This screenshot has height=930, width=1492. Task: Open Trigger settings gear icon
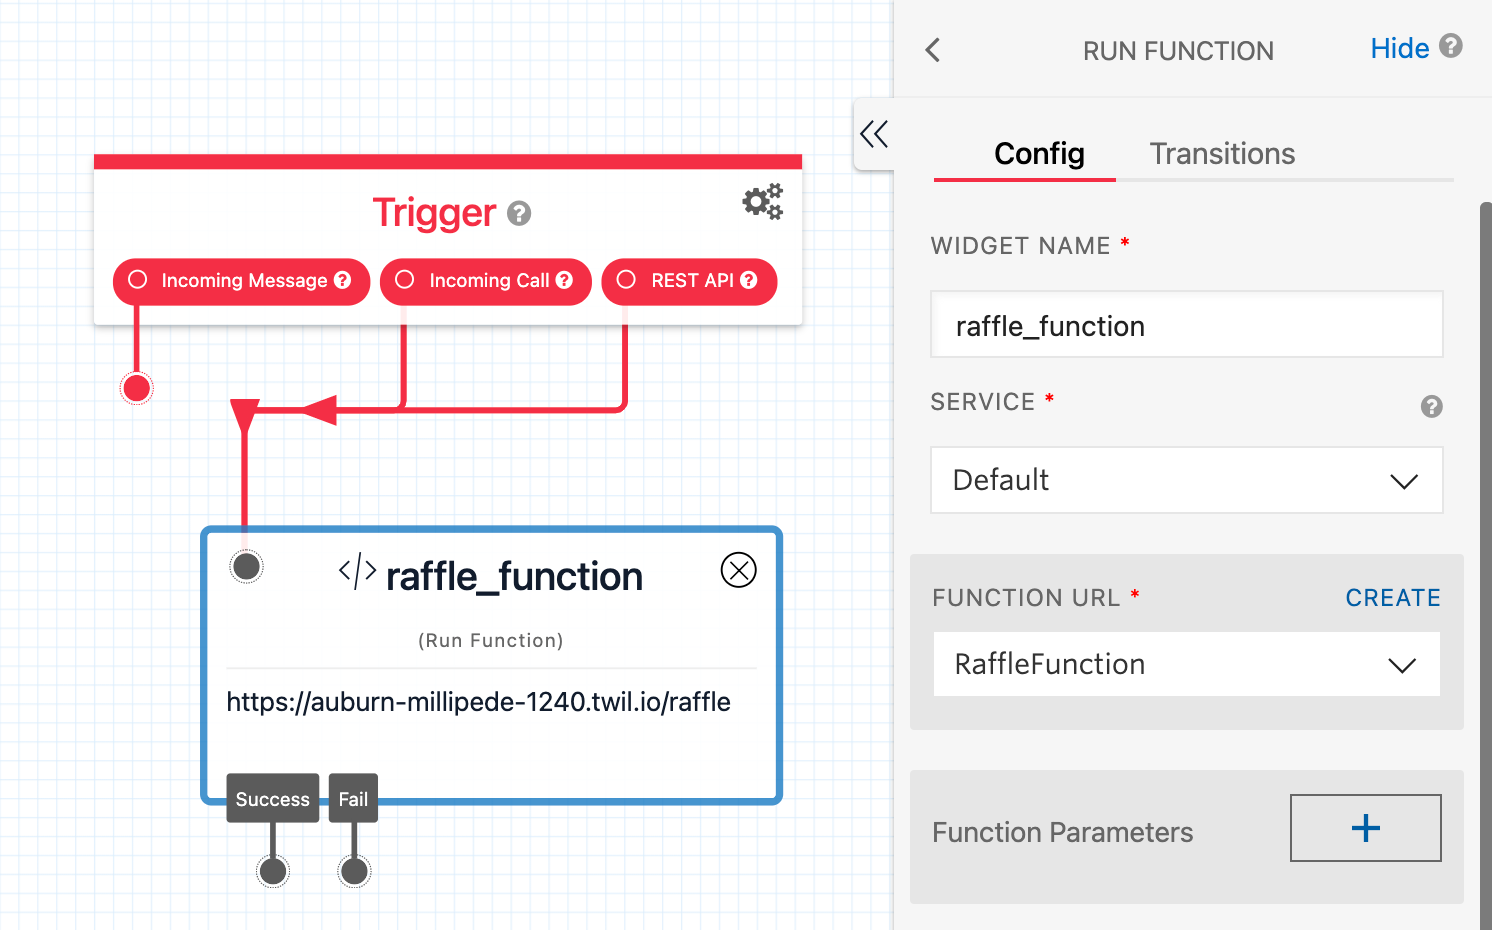tap(762, 202)
